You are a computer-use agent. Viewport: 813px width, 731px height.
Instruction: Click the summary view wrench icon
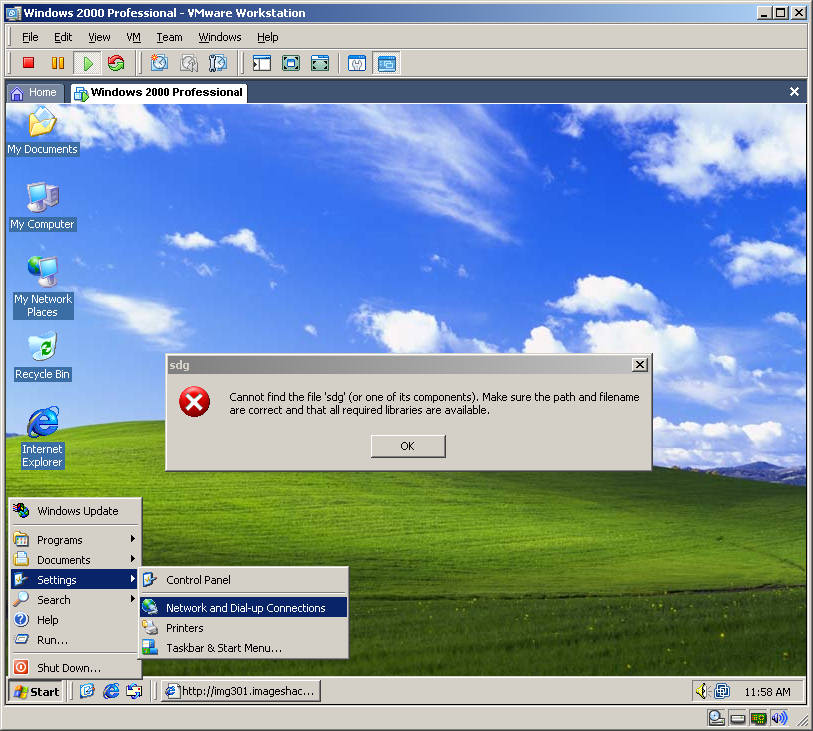tap(357, 63)
